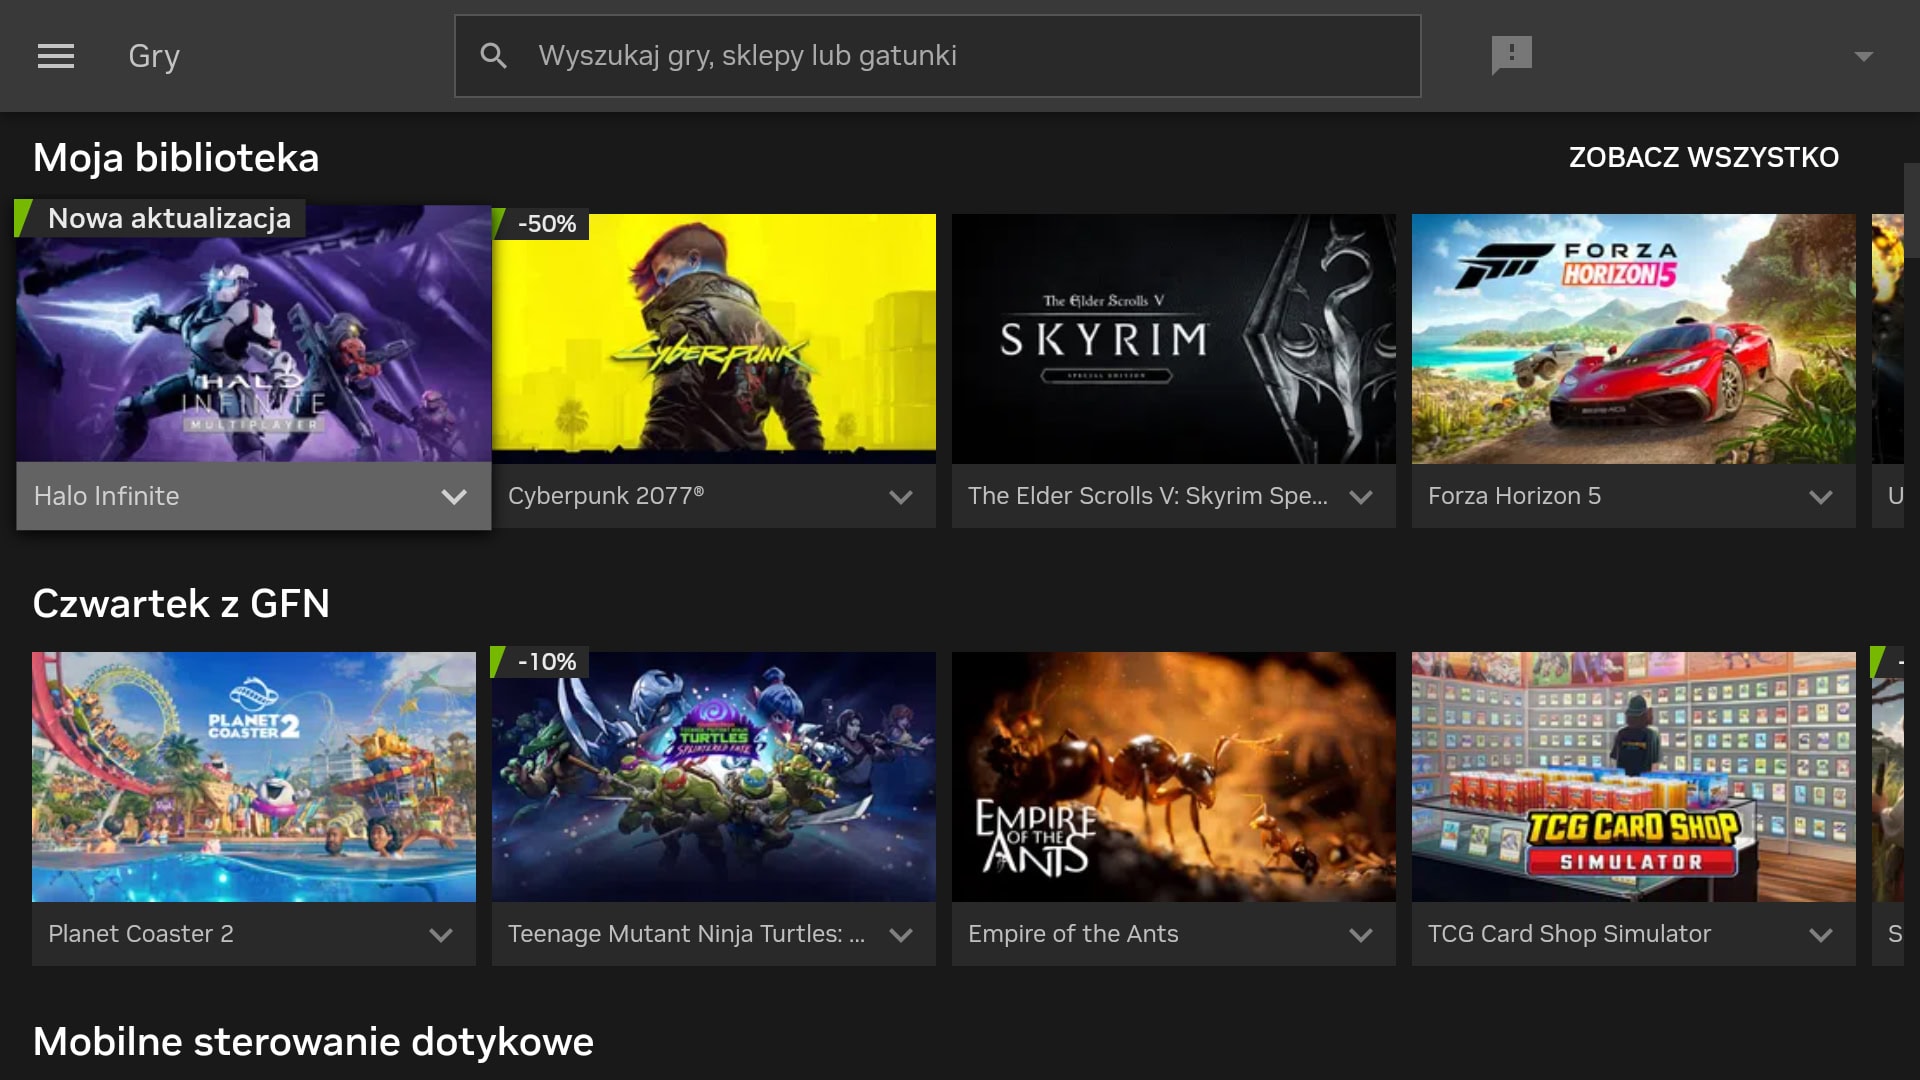Screen dimensions: 1920x1080
Task: Click the Gry page title
Action: click(154, 56)
